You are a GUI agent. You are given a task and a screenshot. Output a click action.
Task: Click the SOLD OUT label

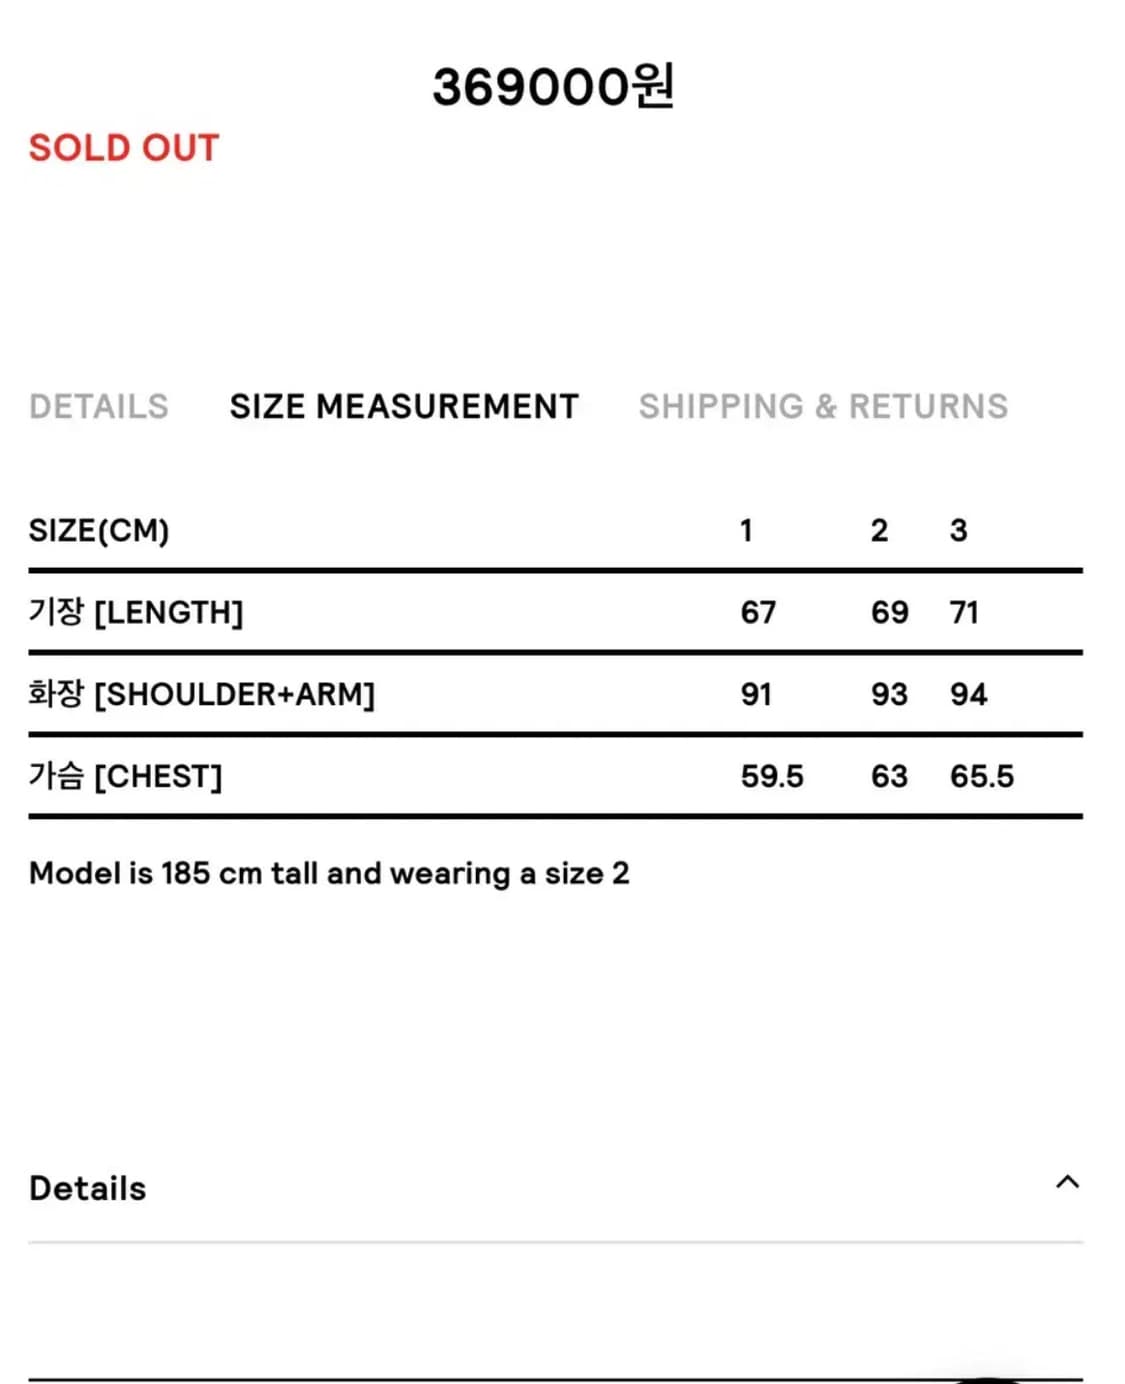coord(124,148)
